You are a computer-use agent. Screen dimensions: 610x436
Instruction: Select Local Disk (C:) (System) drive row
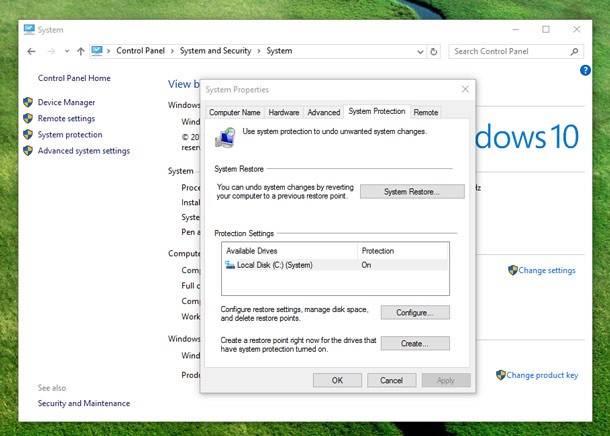[x=335, y=265]
